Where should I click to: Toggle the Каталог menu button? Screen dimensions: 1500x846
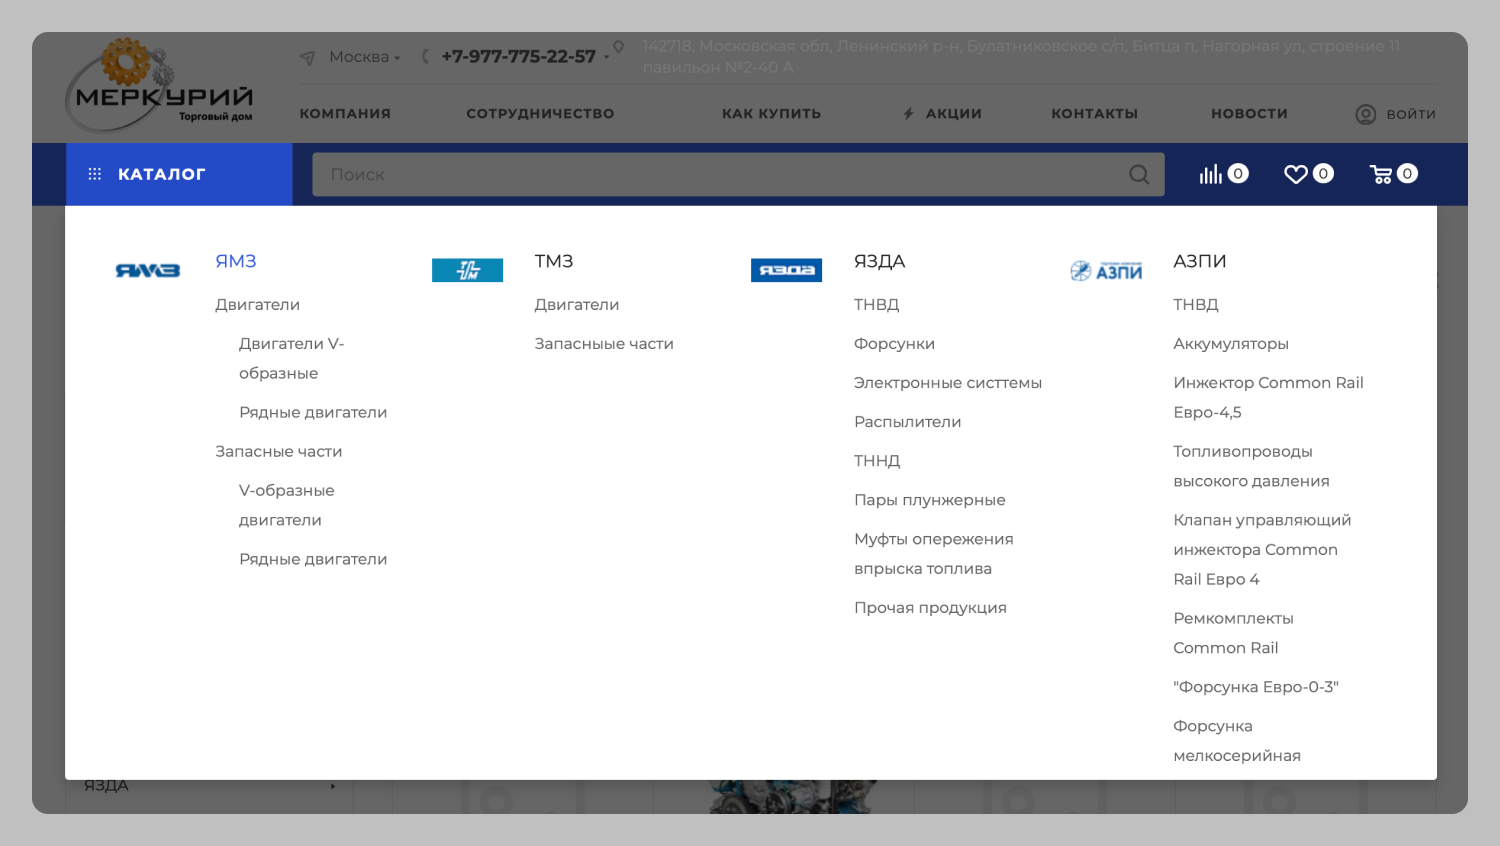coord(179,174)
